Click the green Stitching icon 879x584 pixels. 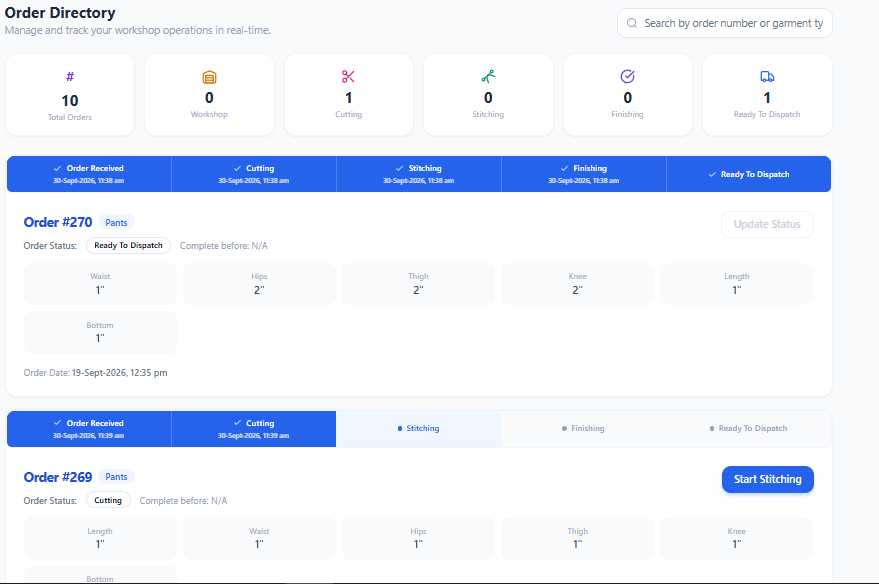click(x=488, y=76)
